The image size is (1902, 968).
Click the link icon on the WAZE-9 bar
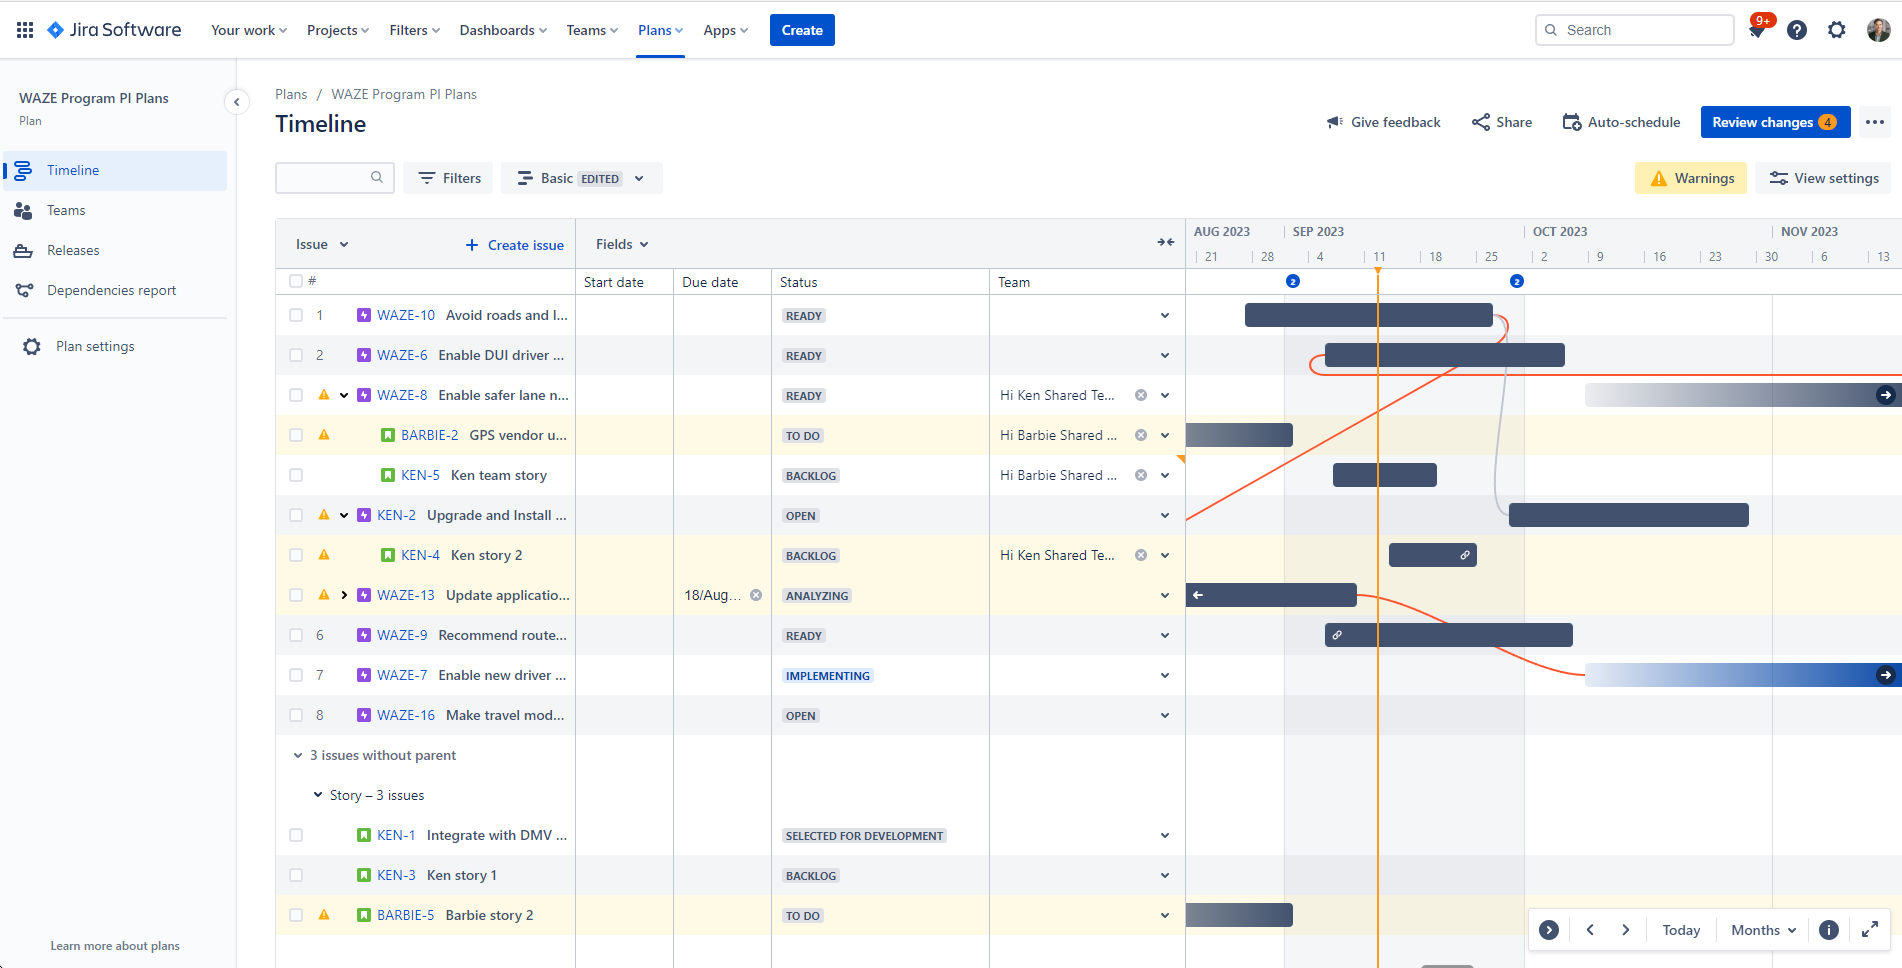click(1337, 635)
